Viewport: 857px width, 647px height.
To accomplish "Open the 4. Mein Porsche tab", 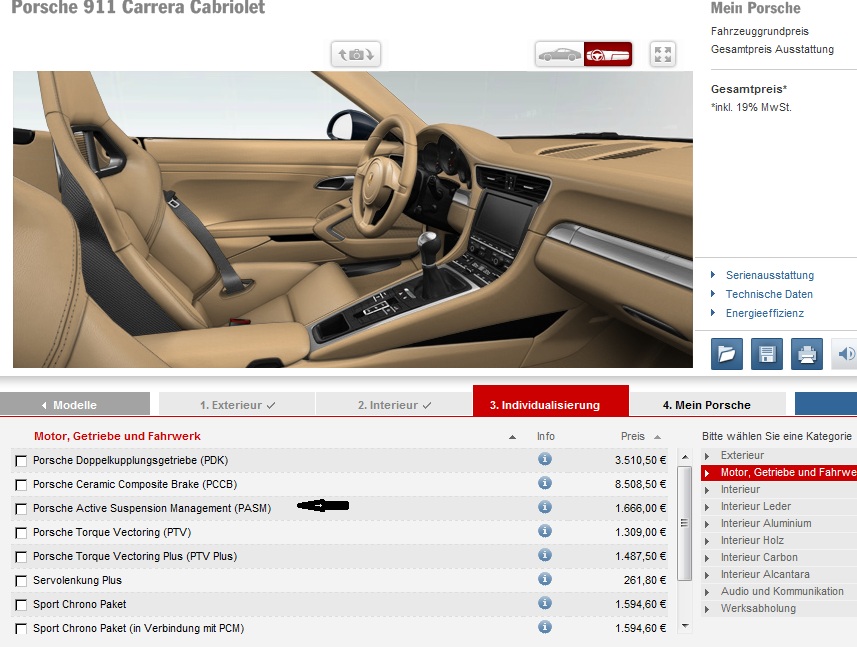I will (x=707, y=405).
